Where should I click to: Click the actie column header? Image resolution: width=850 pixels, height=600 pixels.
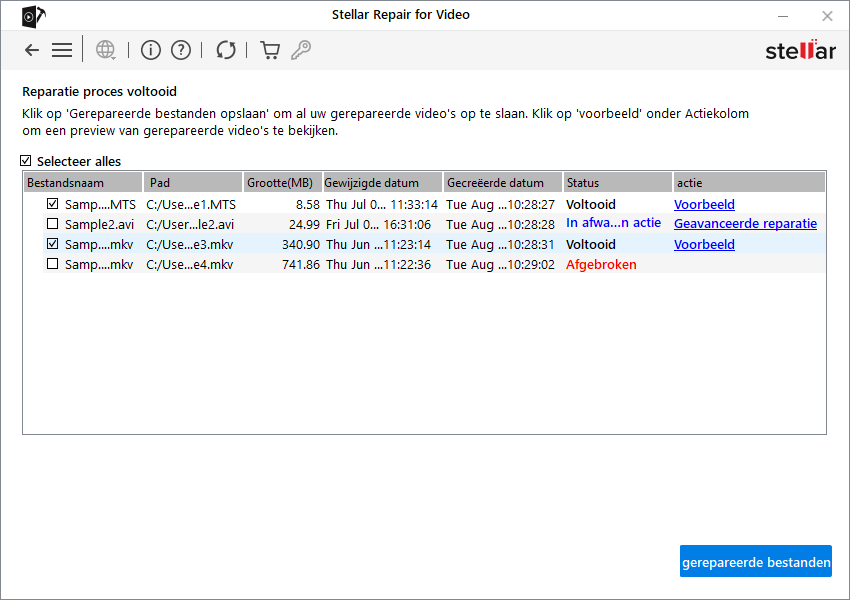[x=749, y=183]
